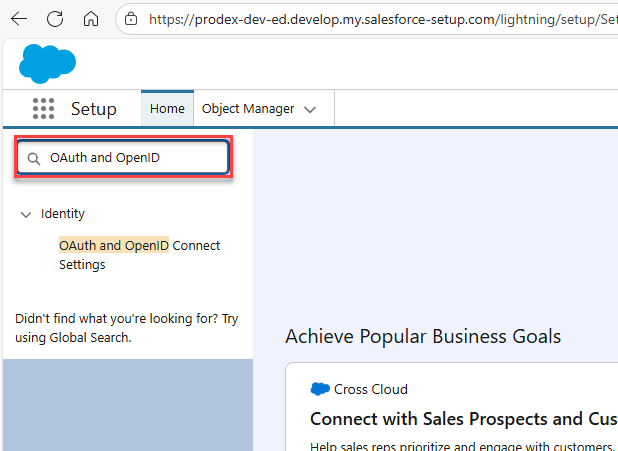Switch to the Home tab
The width and height of the screenshot is (618, 451).
(167, 108)
